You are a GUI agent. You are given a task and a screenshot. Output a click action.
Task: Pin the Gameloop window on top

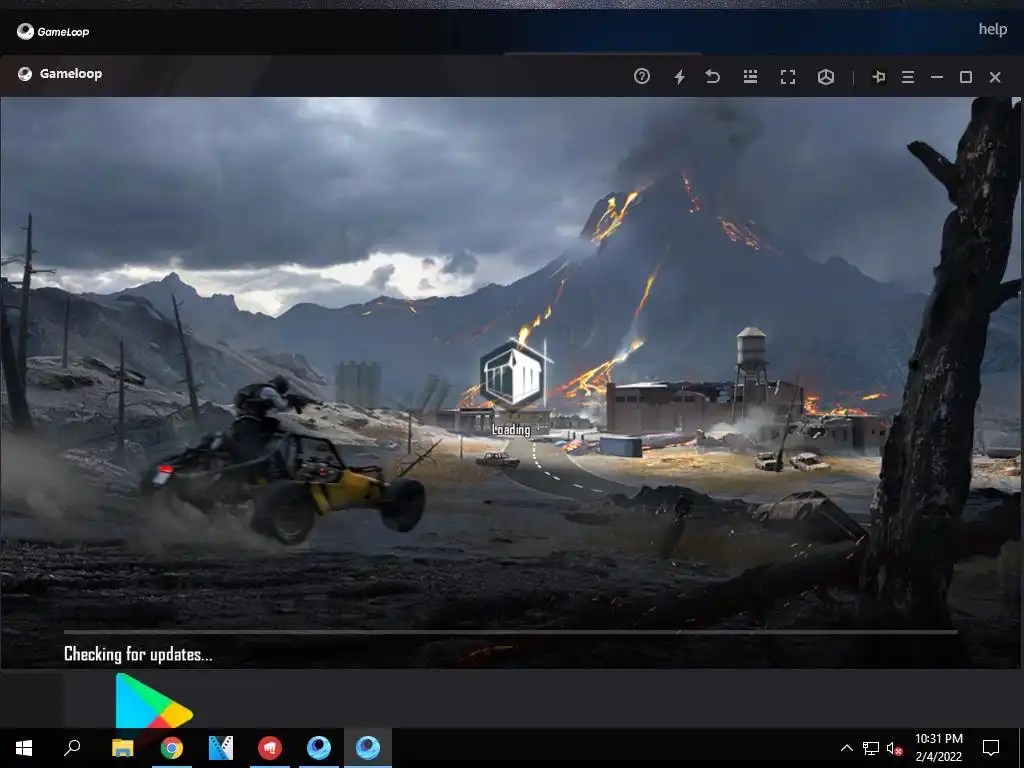coord(878,77)
